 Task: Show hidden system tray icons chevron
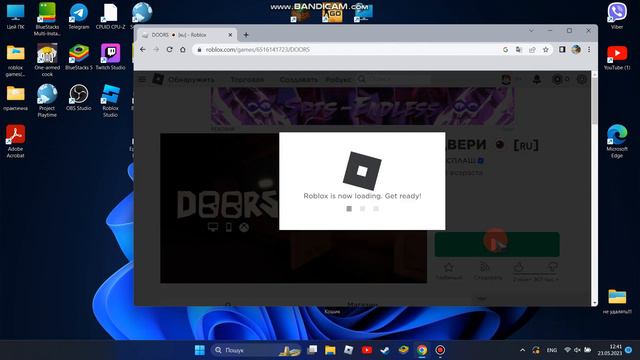[x=522, y=350]
